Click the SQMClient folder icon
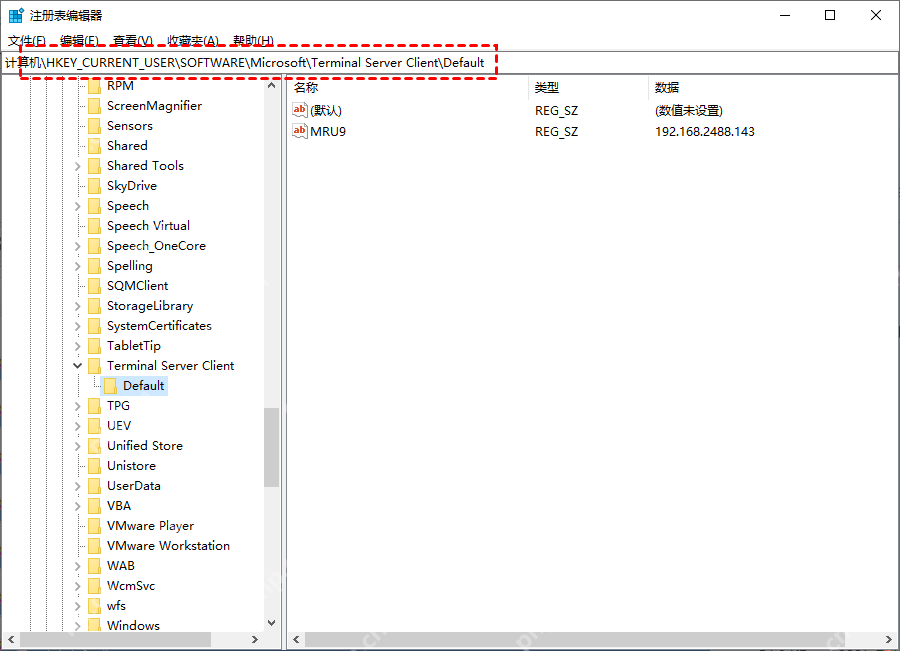The image size is (900, 651). coord(95,286)
